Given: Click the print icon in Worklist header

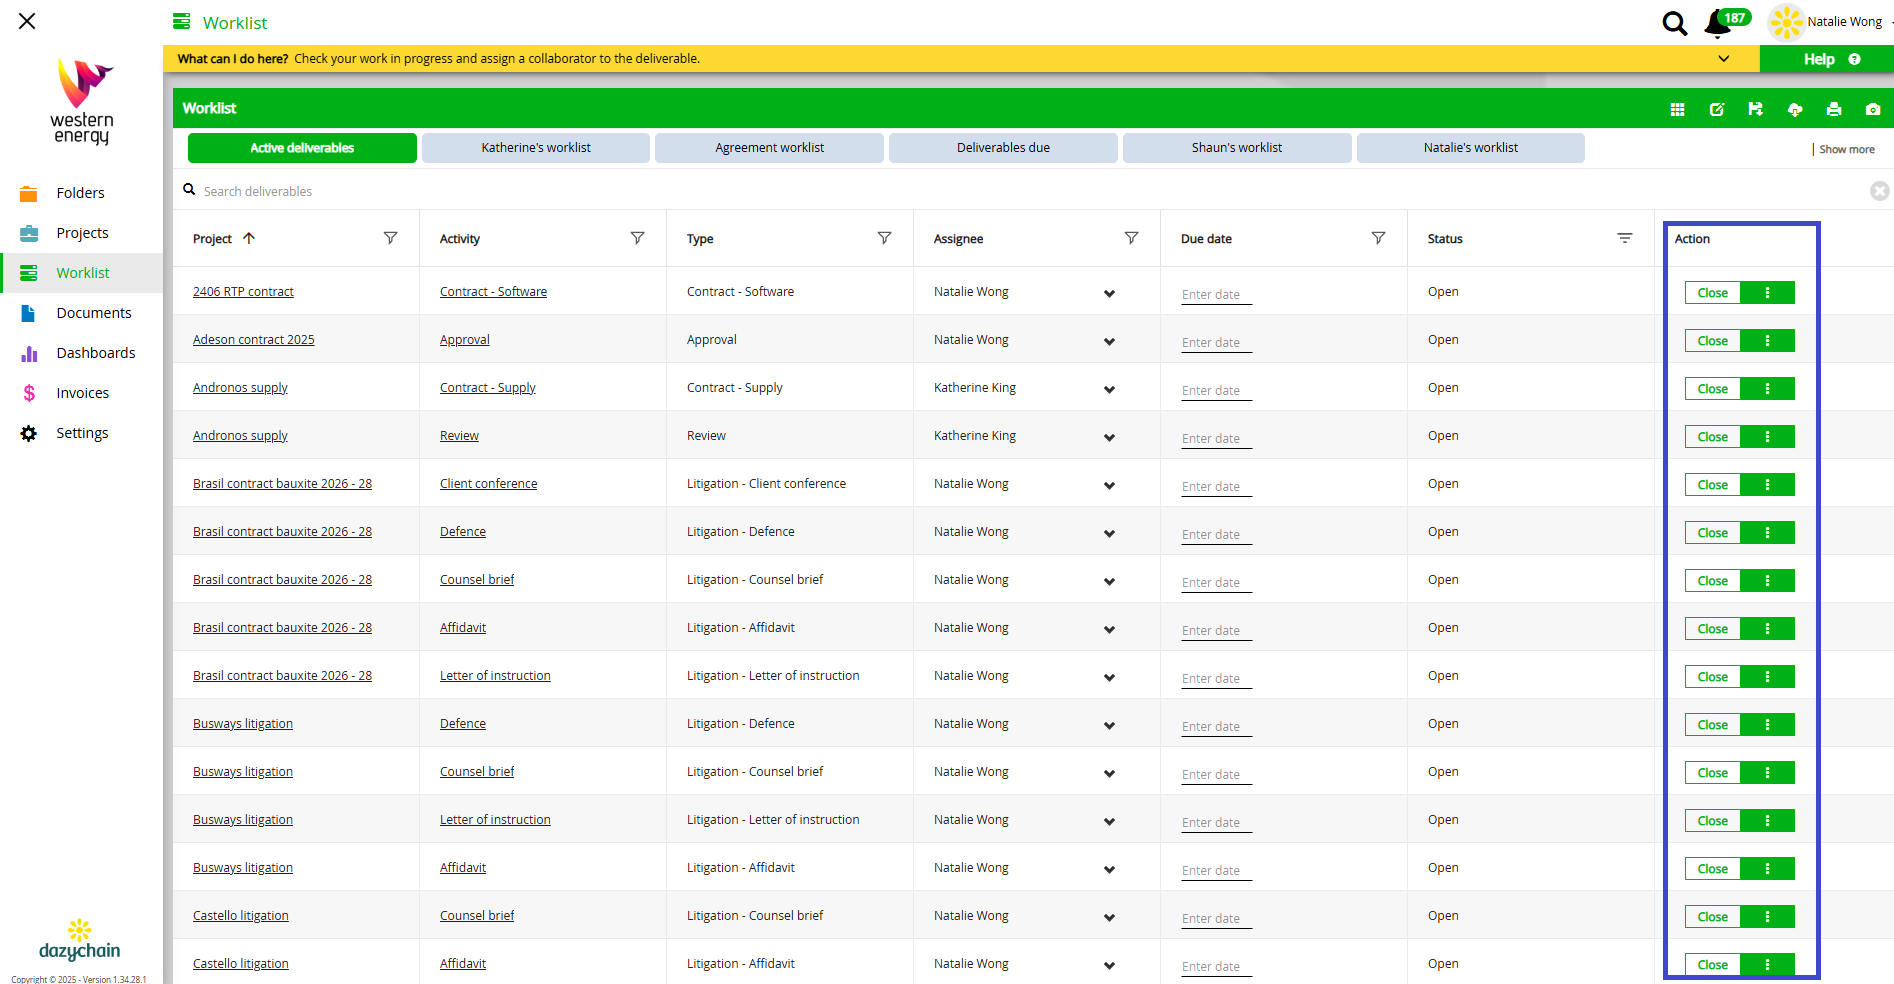Looking at the screenshot, I should click(1834, 109).
